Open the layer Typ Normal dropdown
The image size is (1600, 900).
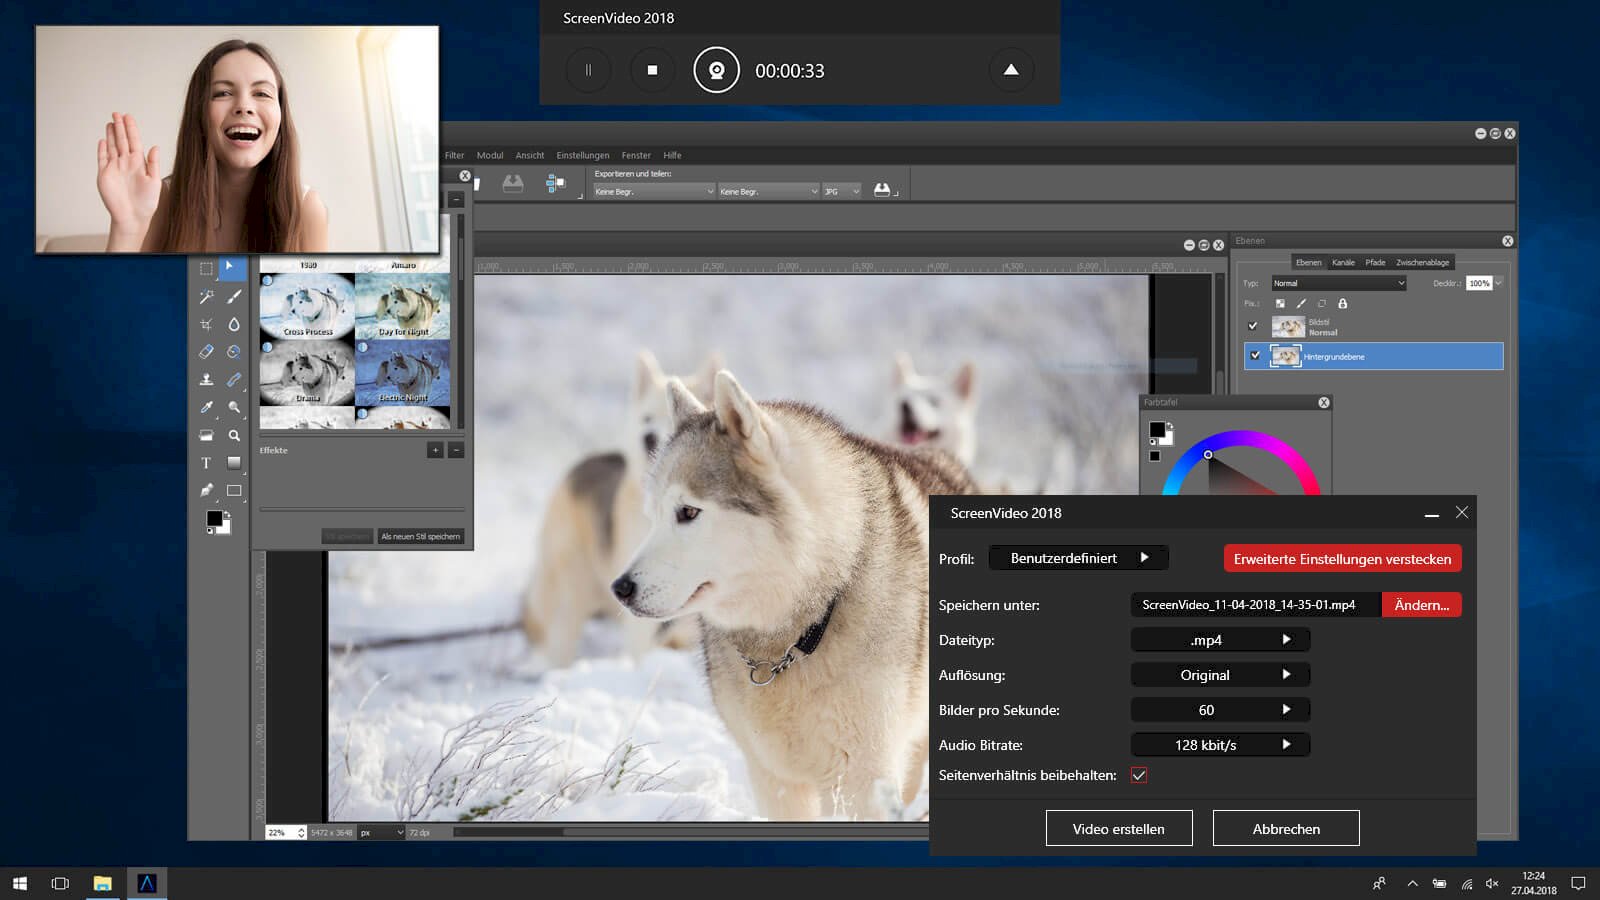[1338, 284]
